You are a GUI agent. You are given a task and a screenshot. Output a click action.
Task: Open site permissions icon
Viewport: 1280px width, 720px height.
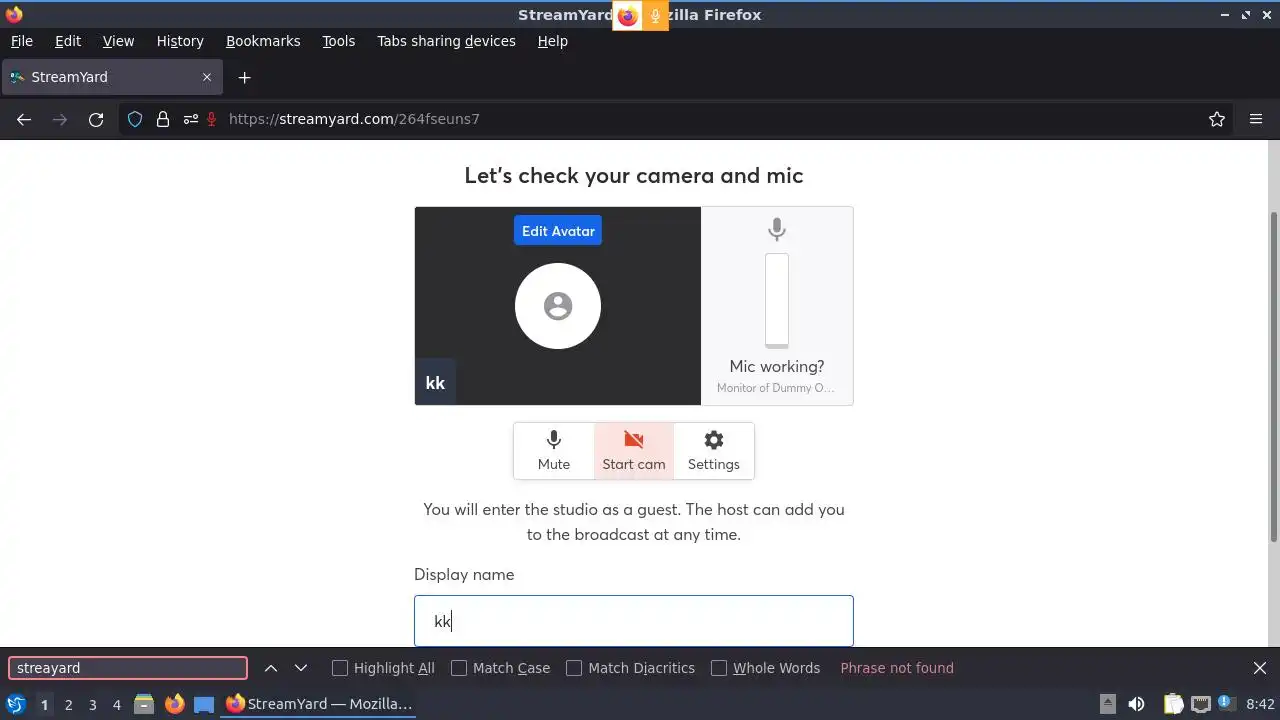coord(190,119)
